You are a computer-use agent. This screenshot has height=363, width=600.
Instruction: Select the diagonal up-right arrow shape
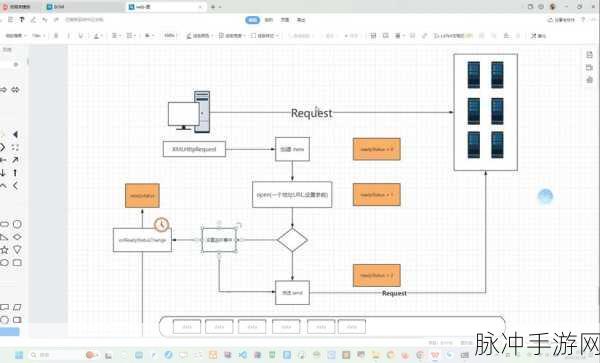click(x=15, y=160)
